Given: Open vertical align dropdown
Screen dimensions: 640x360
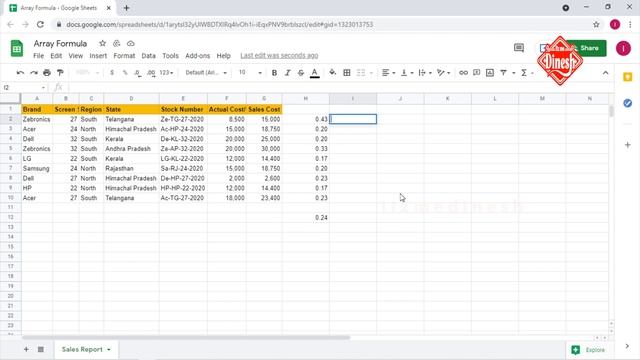Looking at the screenshot, I should coord(407,73).
